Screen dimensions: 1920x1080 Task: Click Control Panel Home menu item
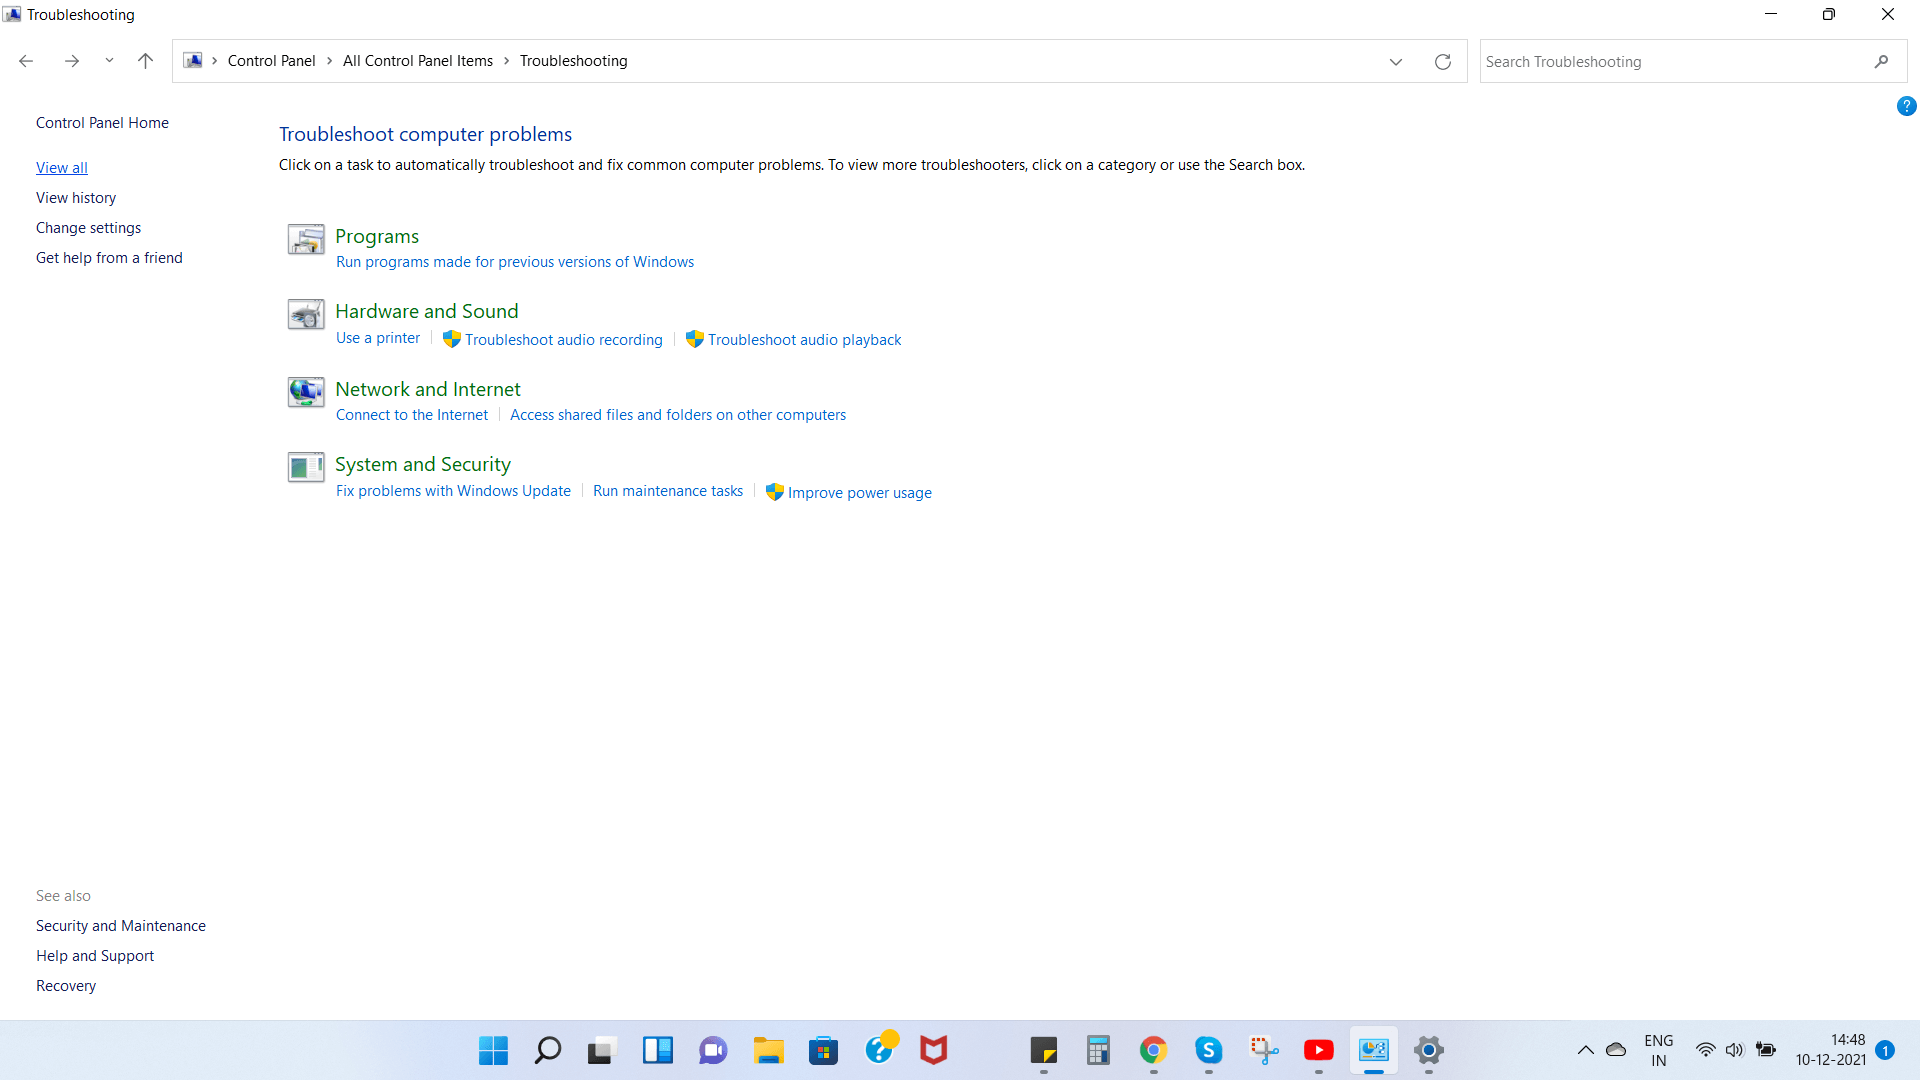pyautogui.click(x=102, y=123)
